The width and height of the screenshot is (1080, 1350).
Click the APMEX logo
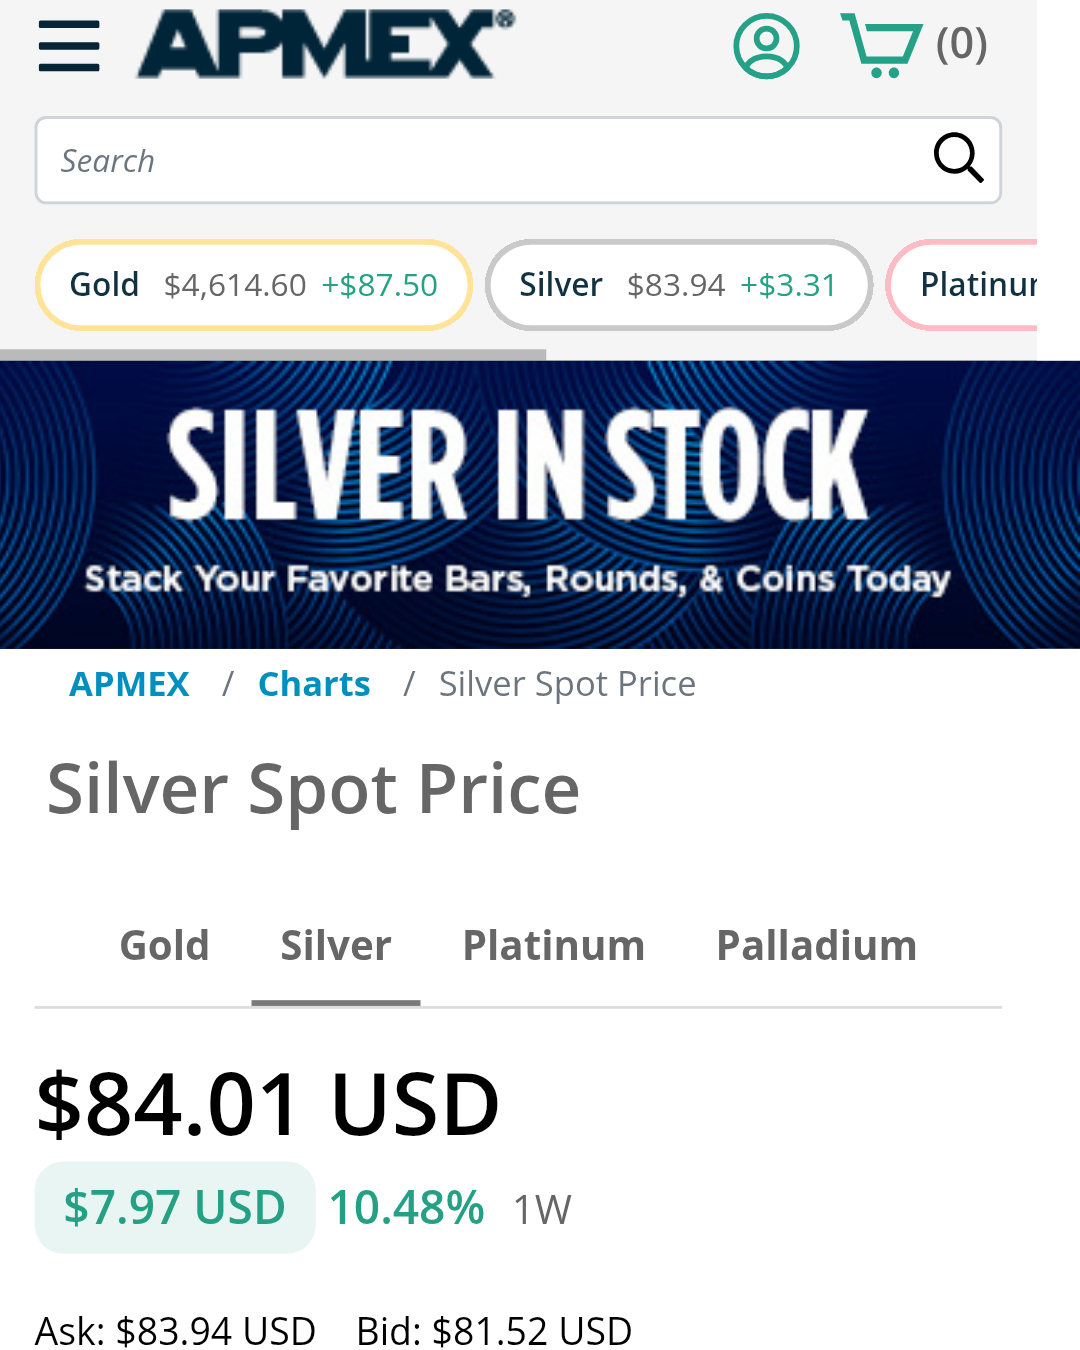(325, 44)
